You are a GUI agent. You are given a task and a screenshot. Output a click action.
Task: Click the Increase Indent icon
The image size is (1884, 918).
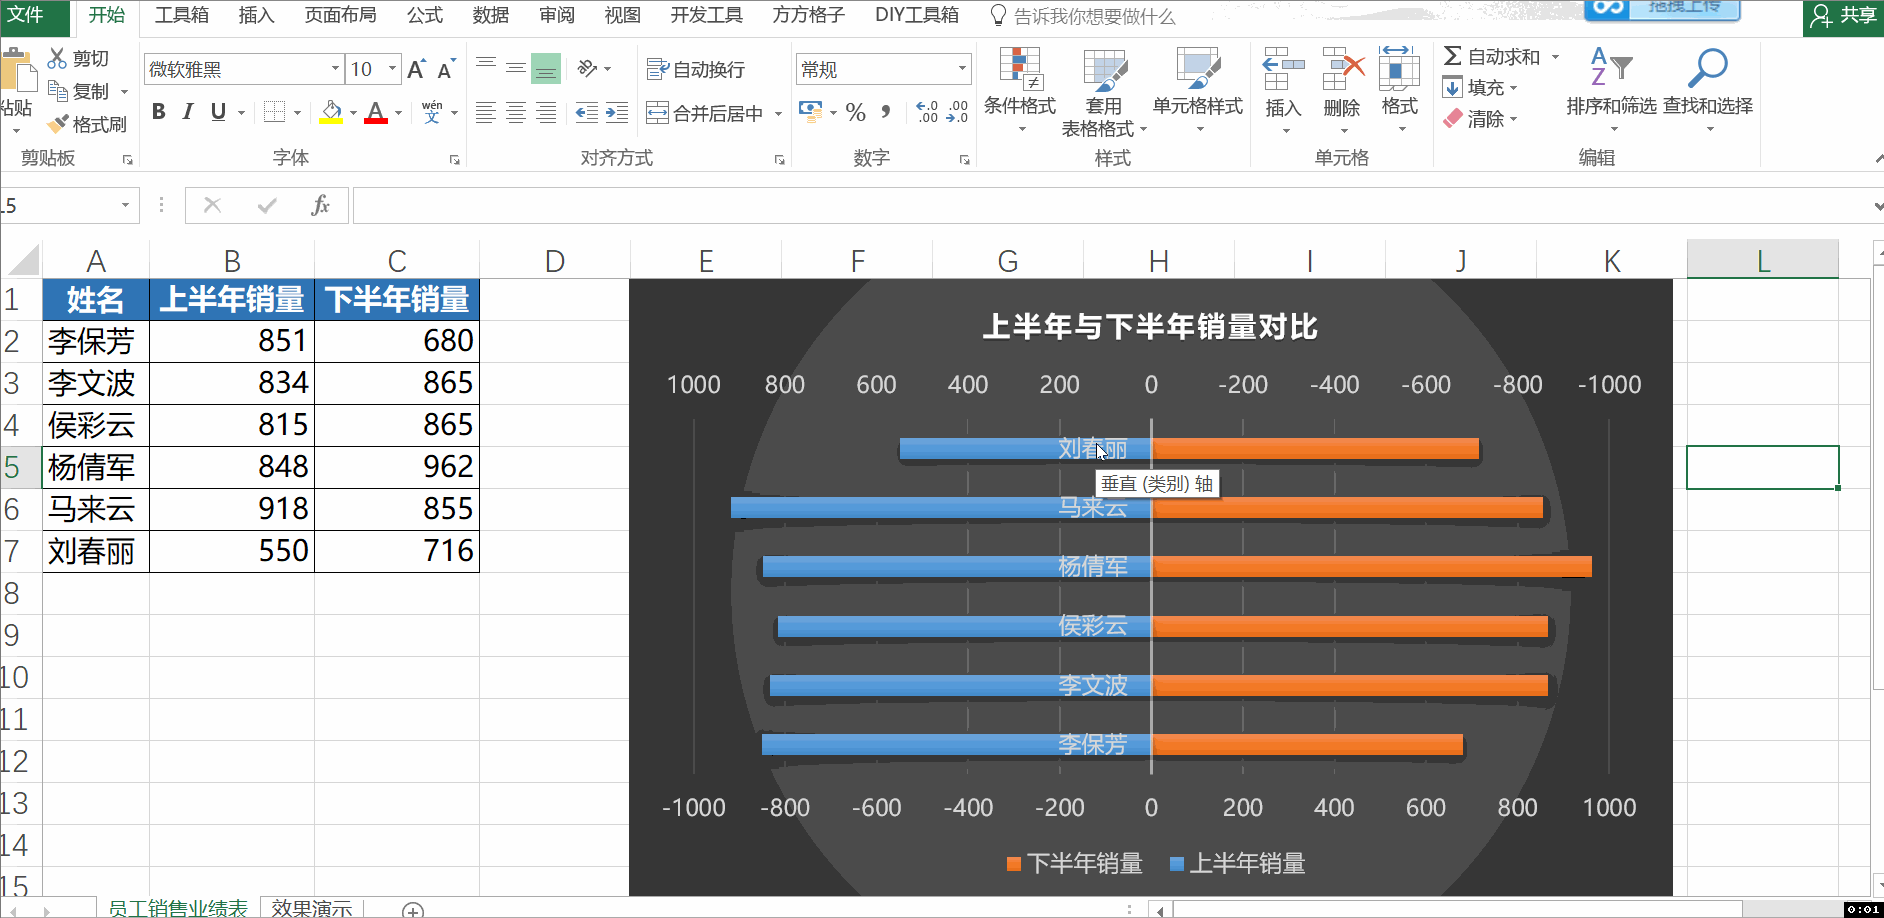pos(618,113)
